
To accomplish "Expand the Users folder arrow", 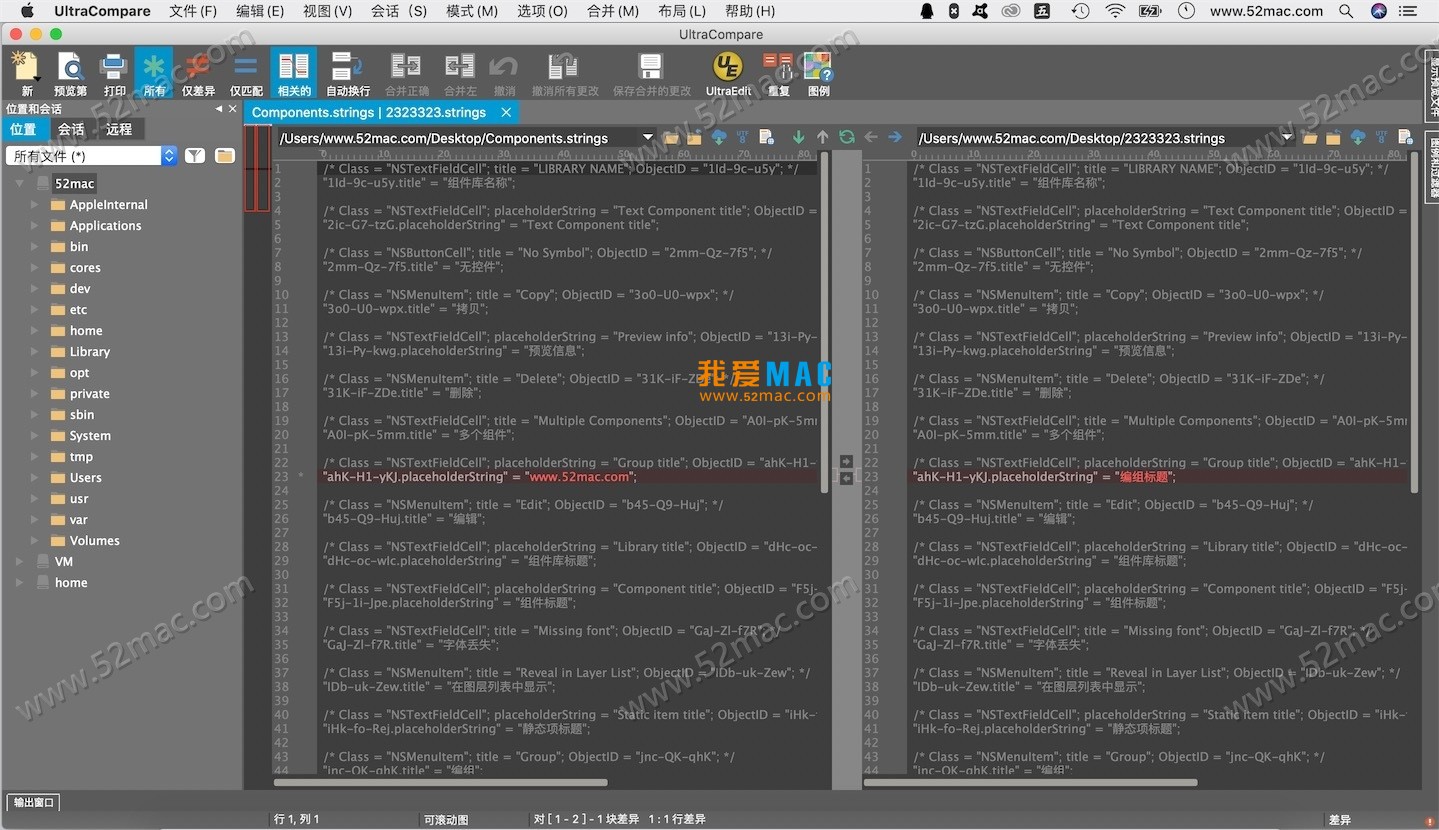I will click(36, 478).
